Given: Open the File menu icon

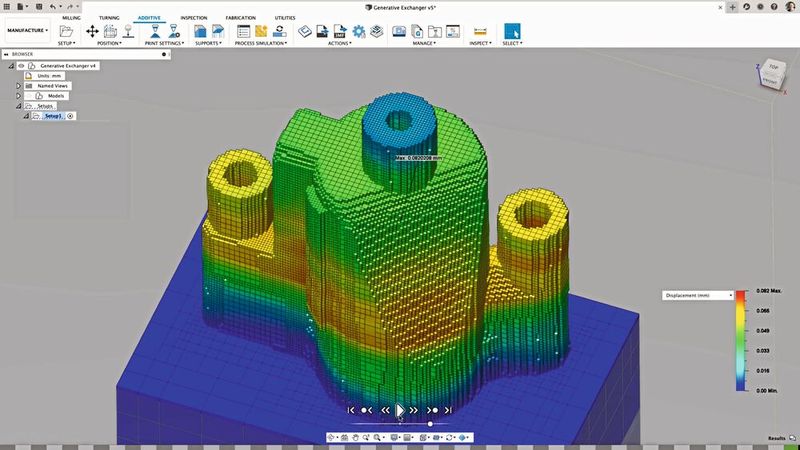Looking at the screenshot, I should (21, 7).
